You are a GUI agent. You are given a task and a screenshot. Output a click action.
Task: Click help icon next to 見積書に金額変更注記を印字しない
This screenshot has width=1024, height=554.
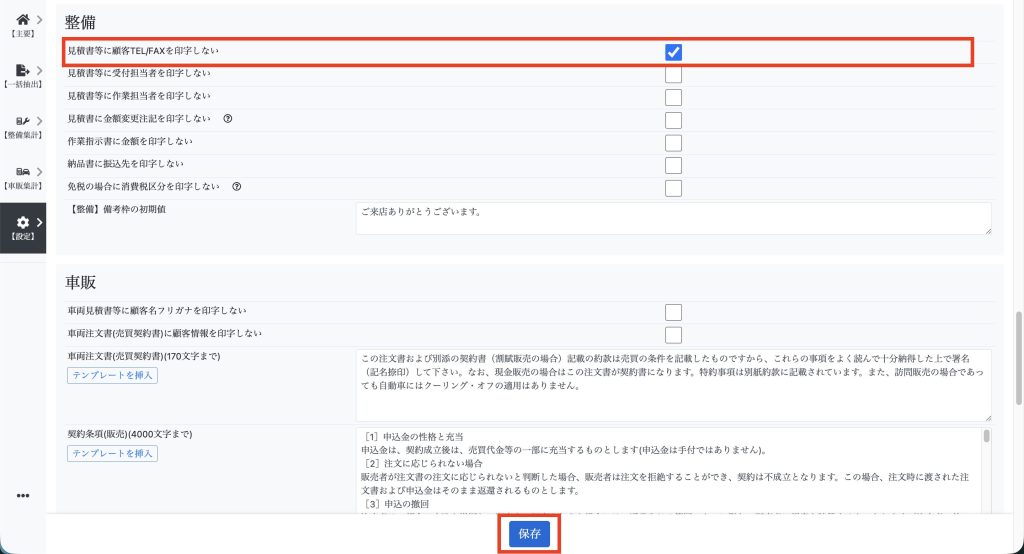tap(228, 118)
